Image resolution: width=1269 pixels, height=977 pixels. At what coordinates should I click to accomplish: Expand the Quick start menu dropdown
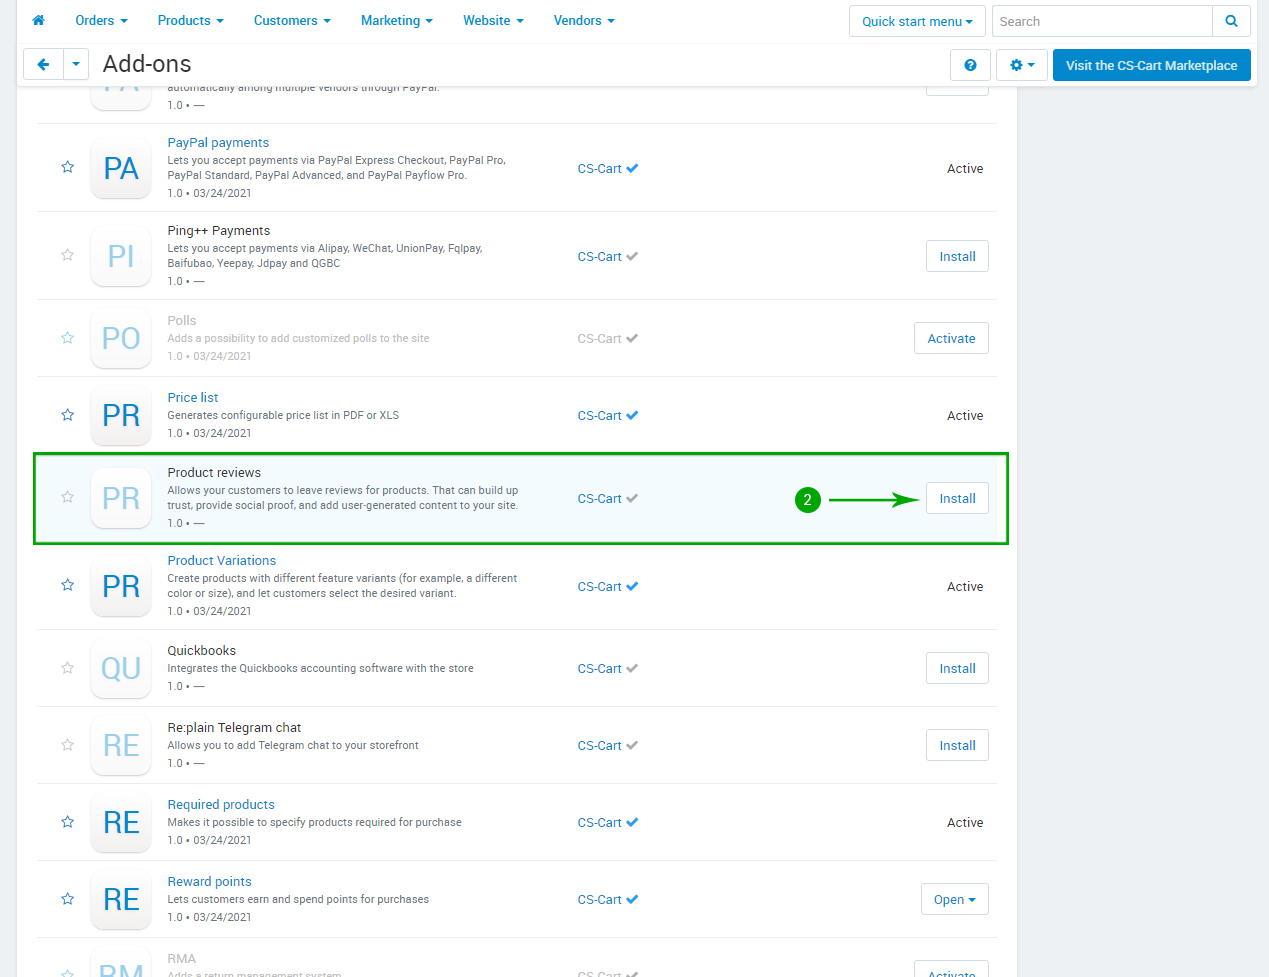[916, 21]
